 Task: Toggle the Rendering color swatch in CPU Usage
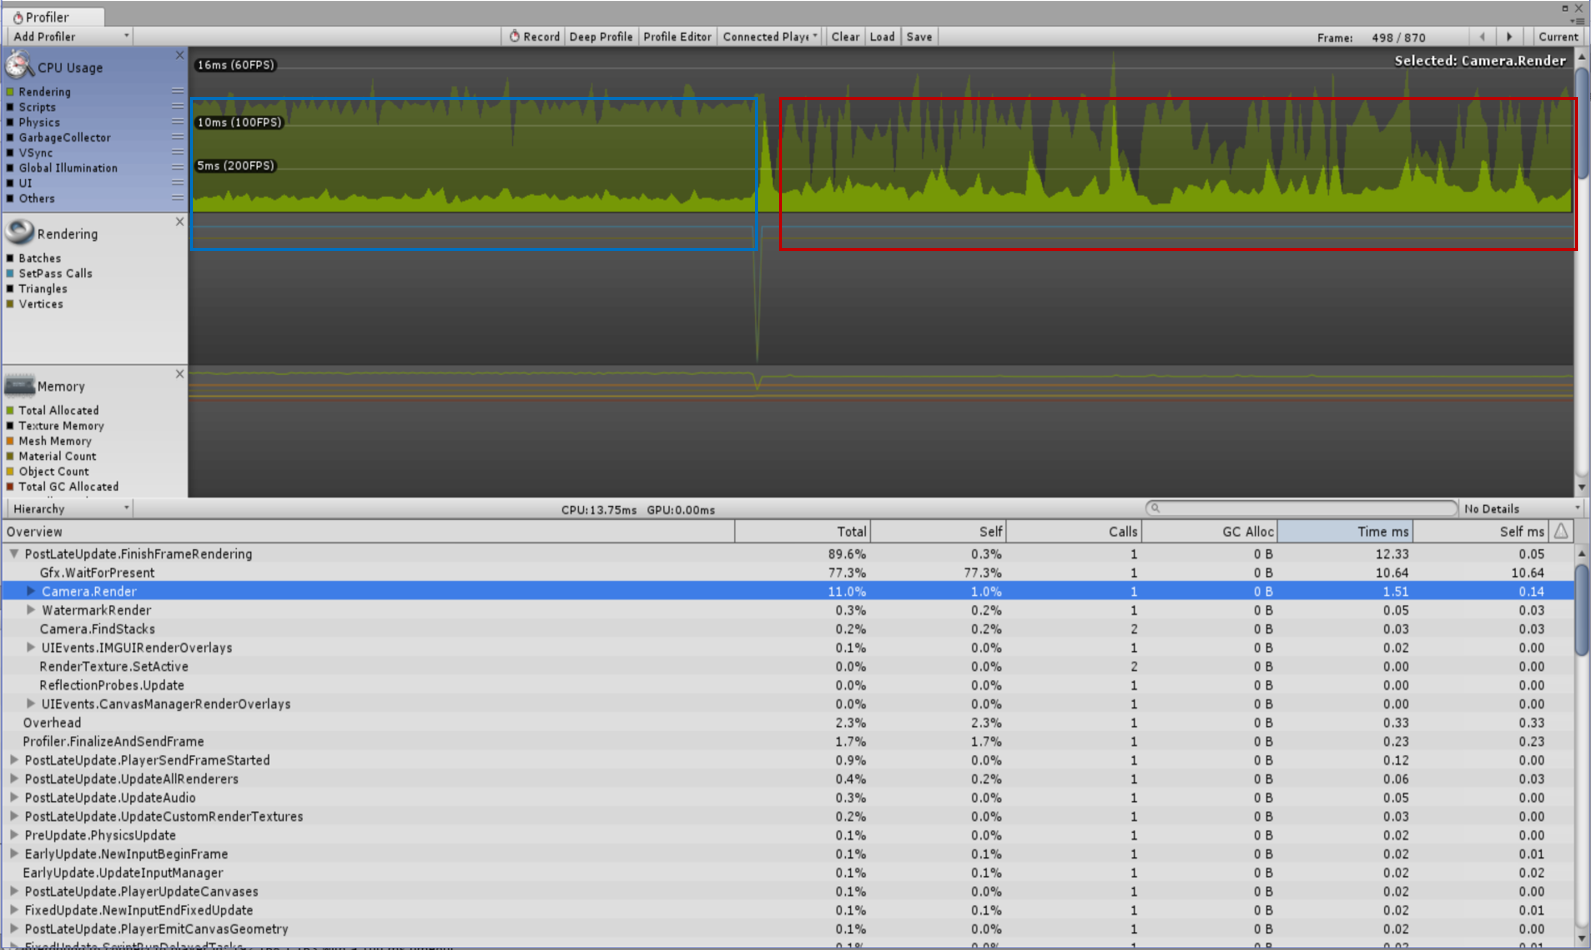pyautogui.click(x=10, y=92)
